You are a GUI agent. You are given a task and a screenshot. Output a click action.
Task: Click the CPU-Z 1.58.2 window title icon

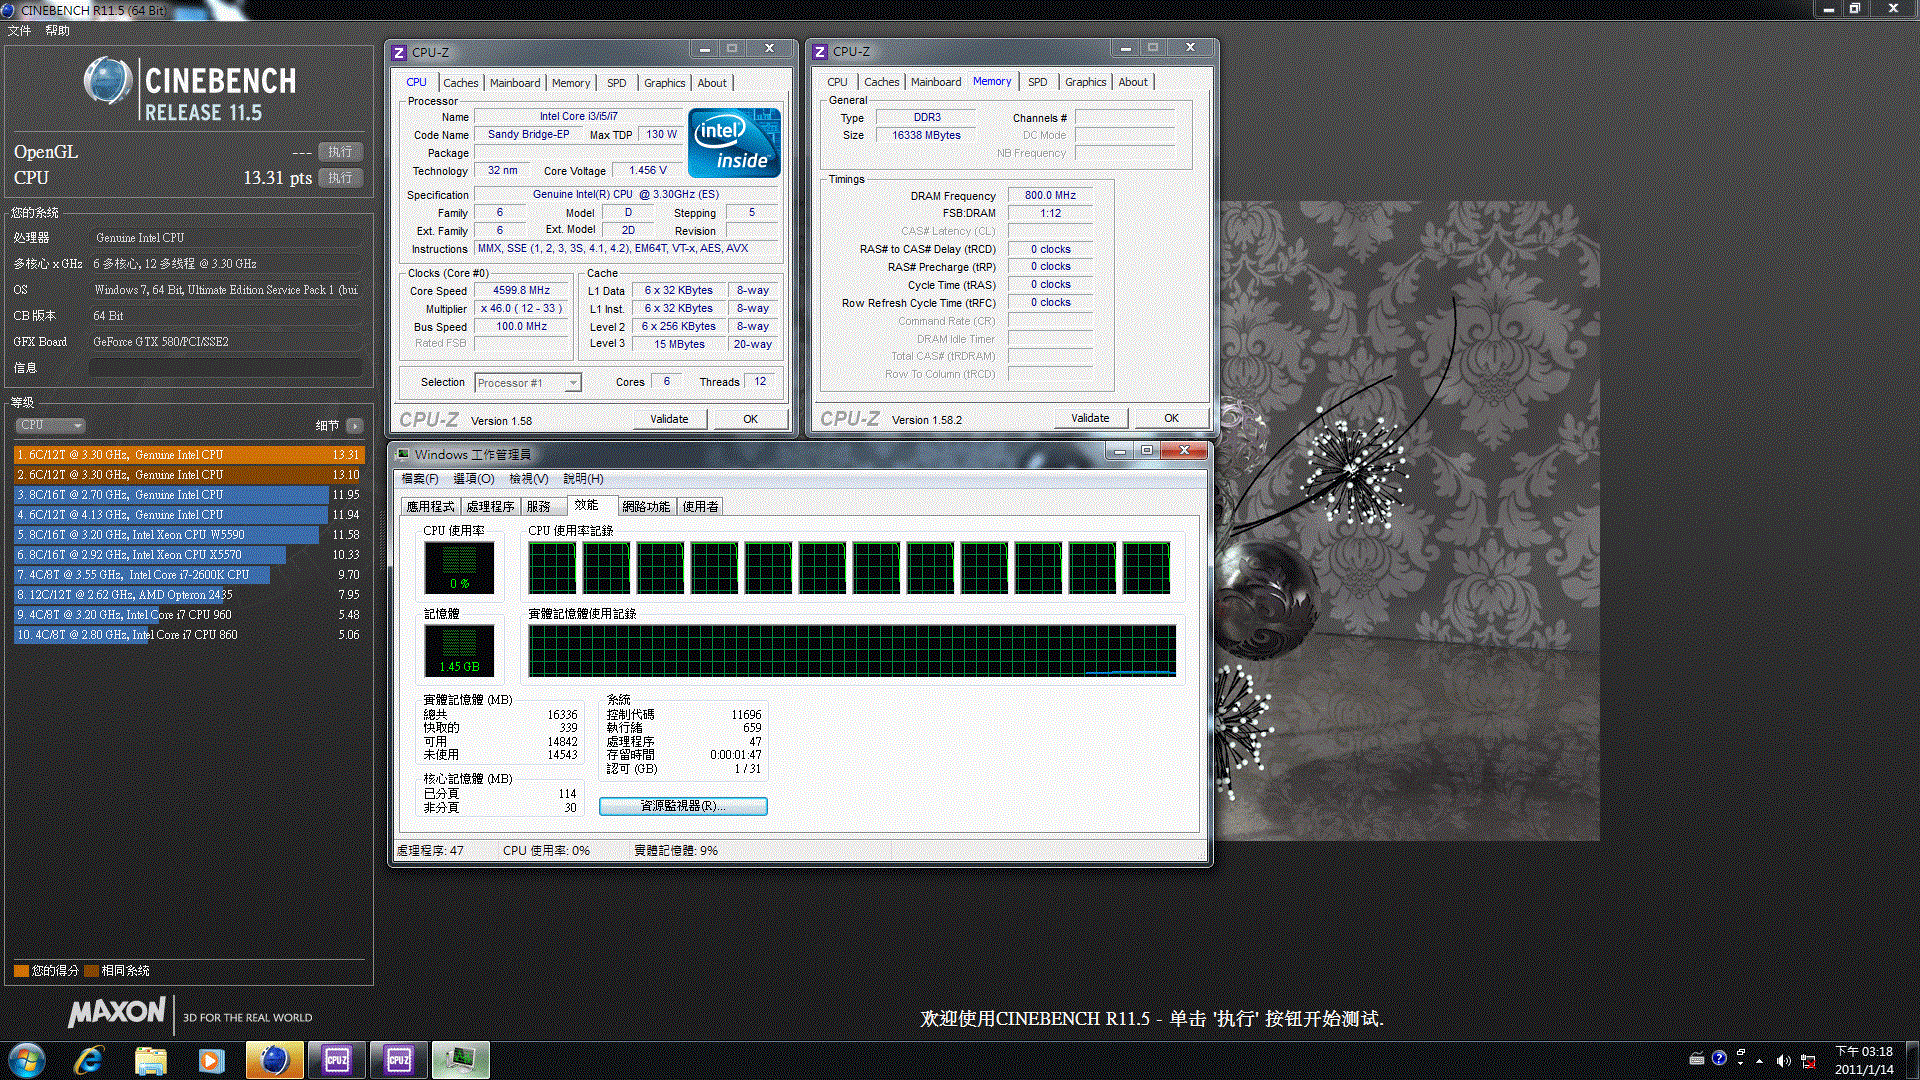(820, 51)
